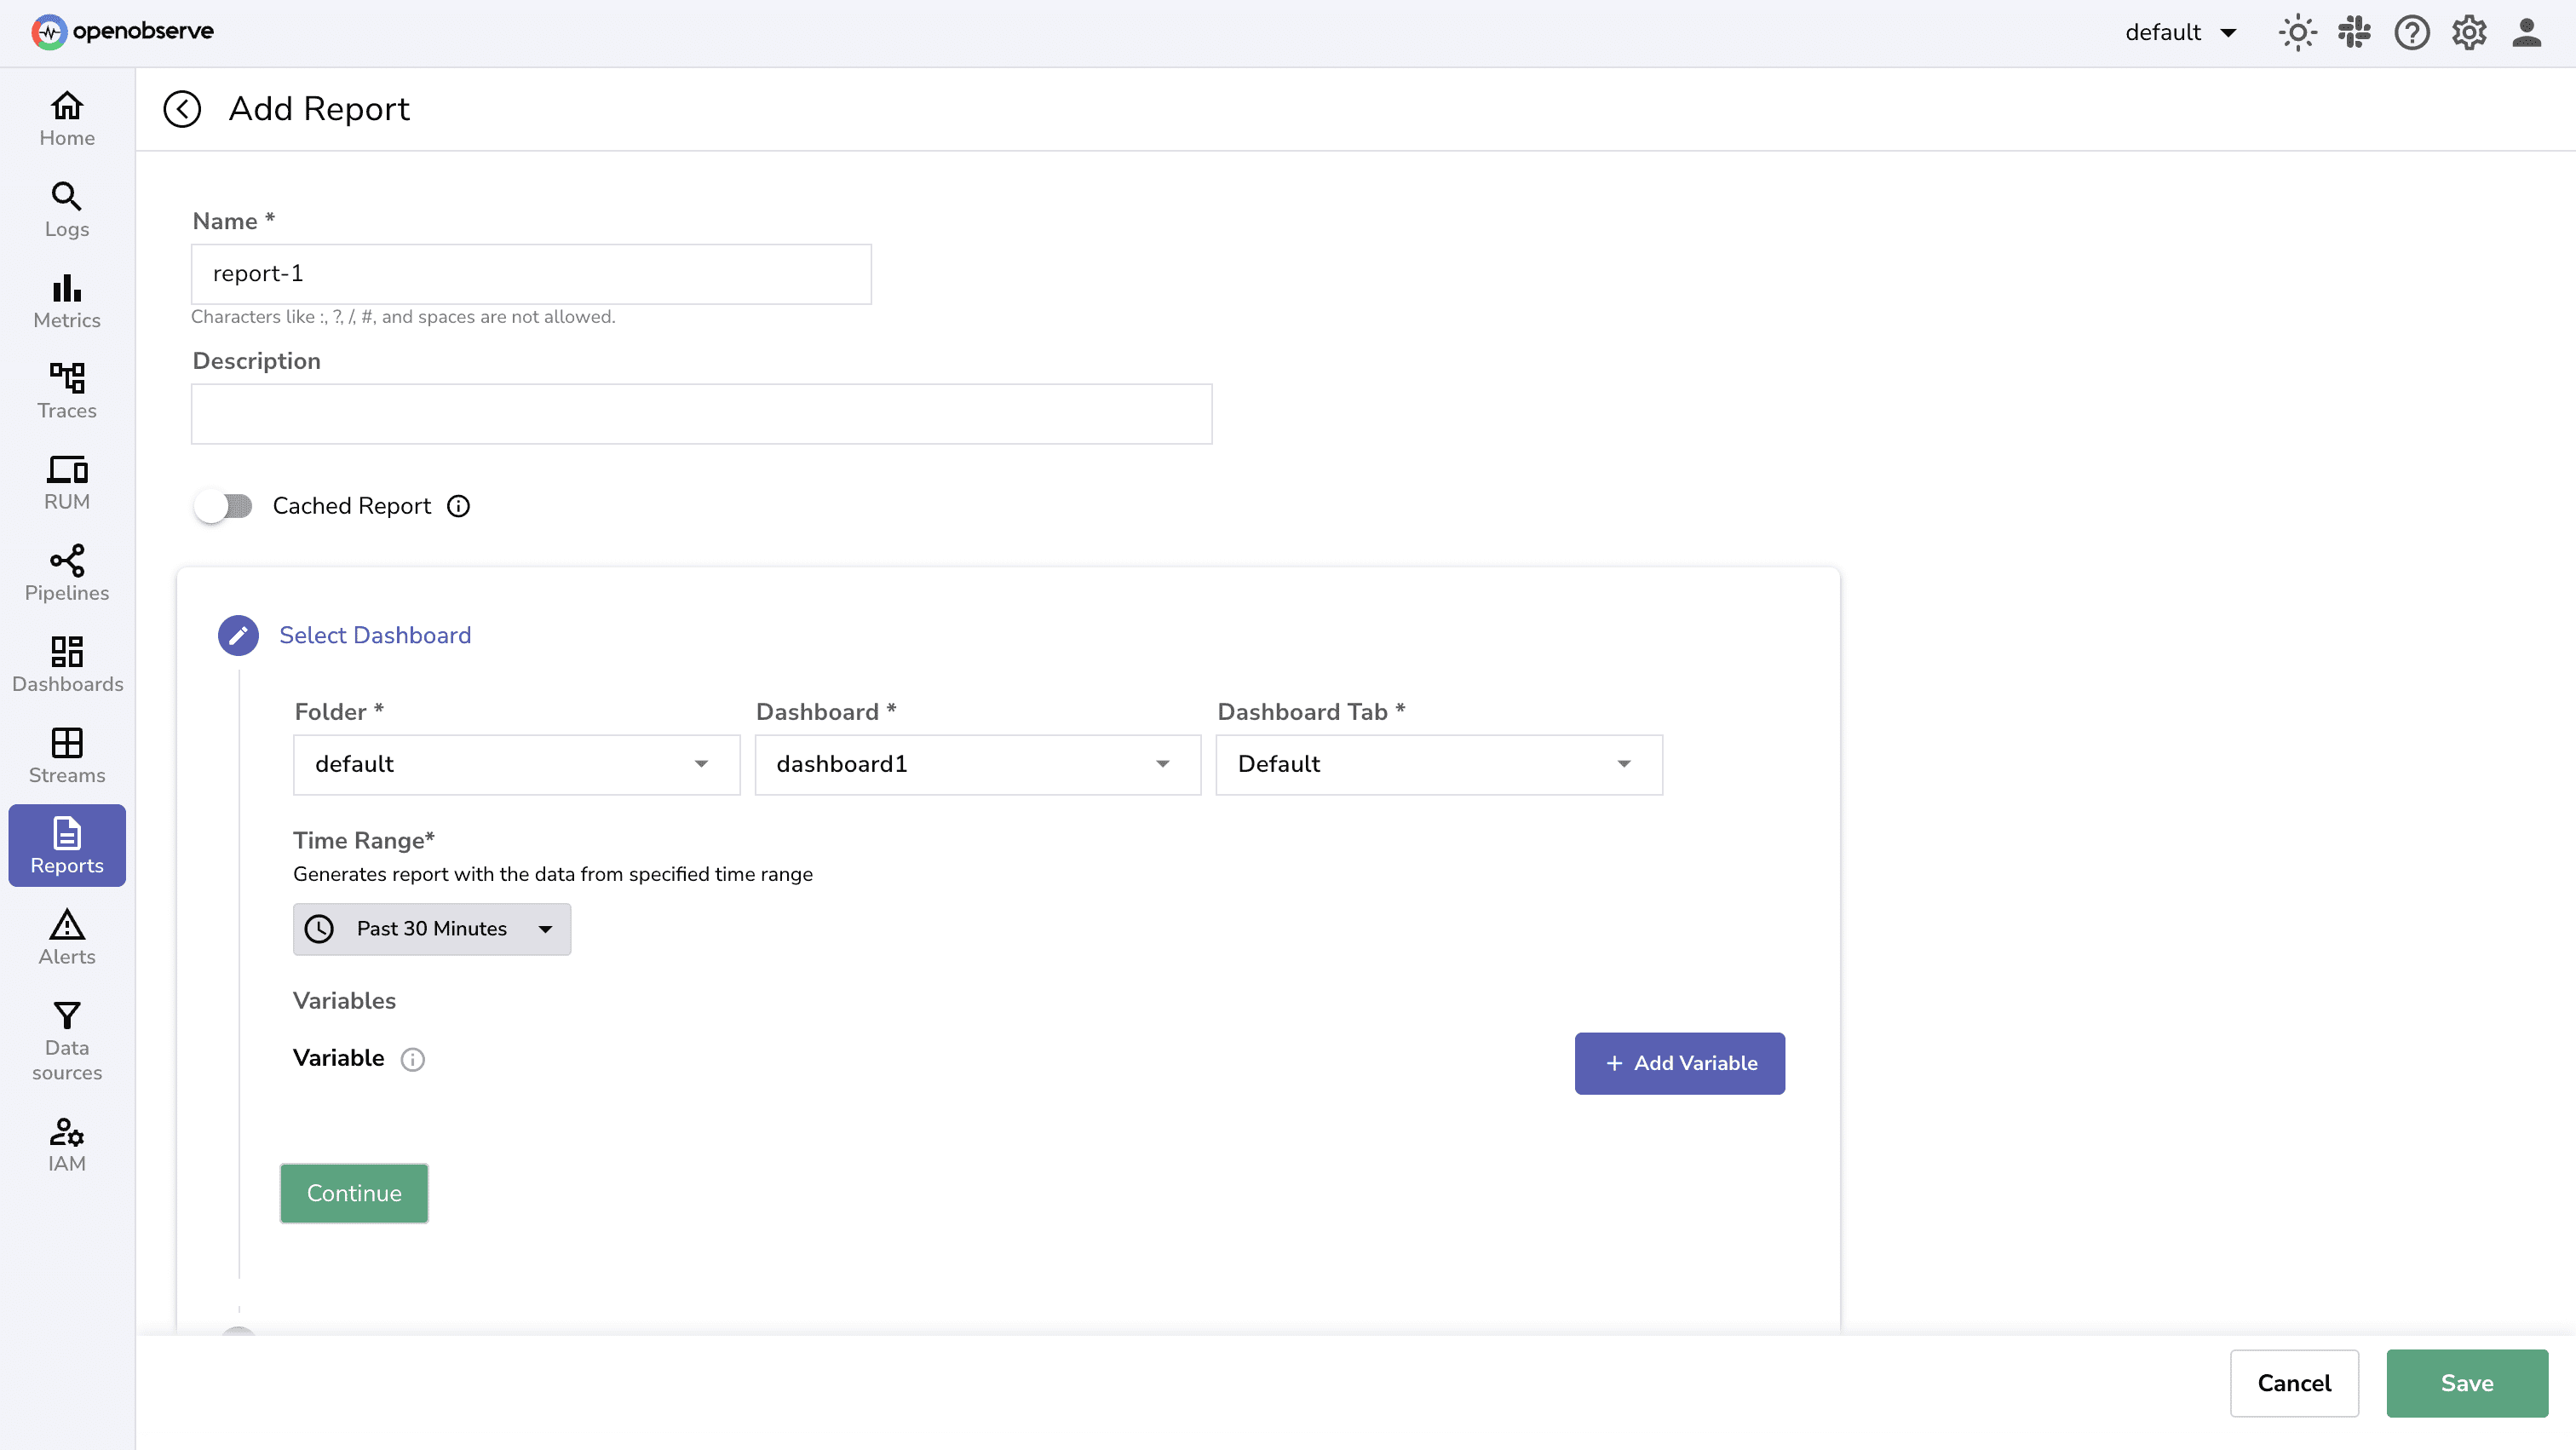Image resolution: width=2576 pixels, height=1450 pixels.
Task: Open the Pipelines section
Action: 66,573
